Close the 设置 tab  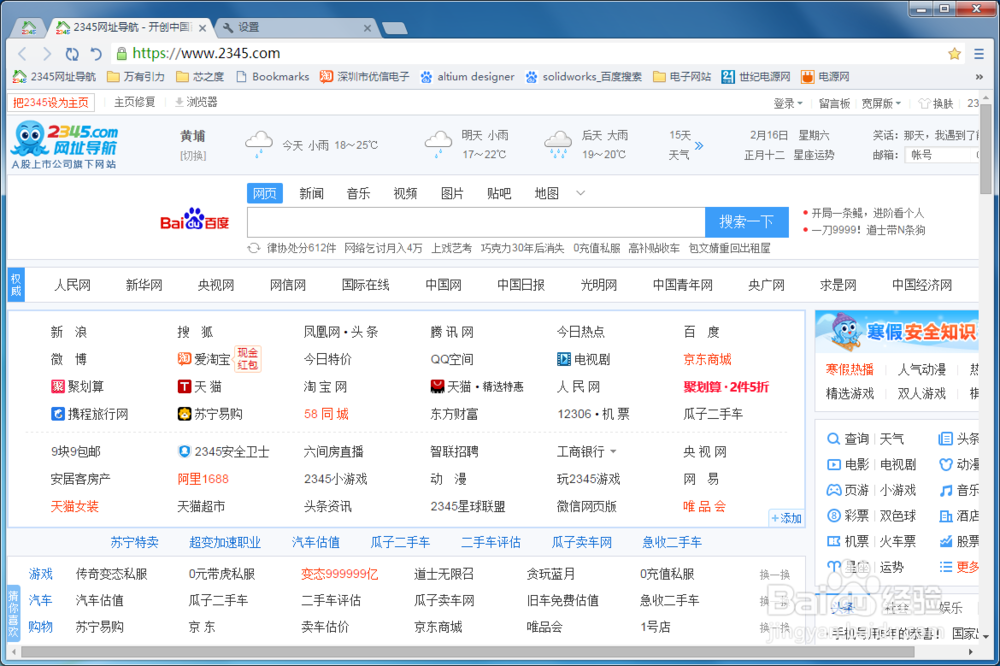pyautogui.click(x=367, y=28)
